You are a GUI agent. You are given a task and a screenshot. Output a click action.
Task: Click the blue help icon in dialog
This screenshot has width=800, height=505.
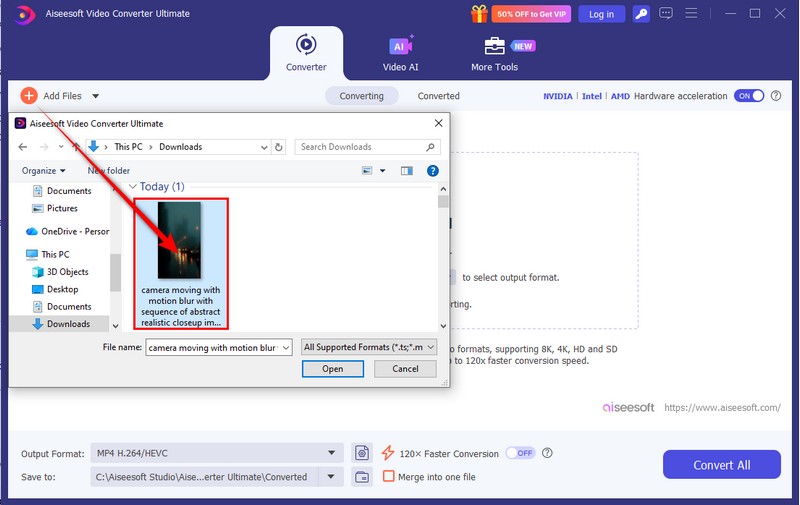pos(433,171)
